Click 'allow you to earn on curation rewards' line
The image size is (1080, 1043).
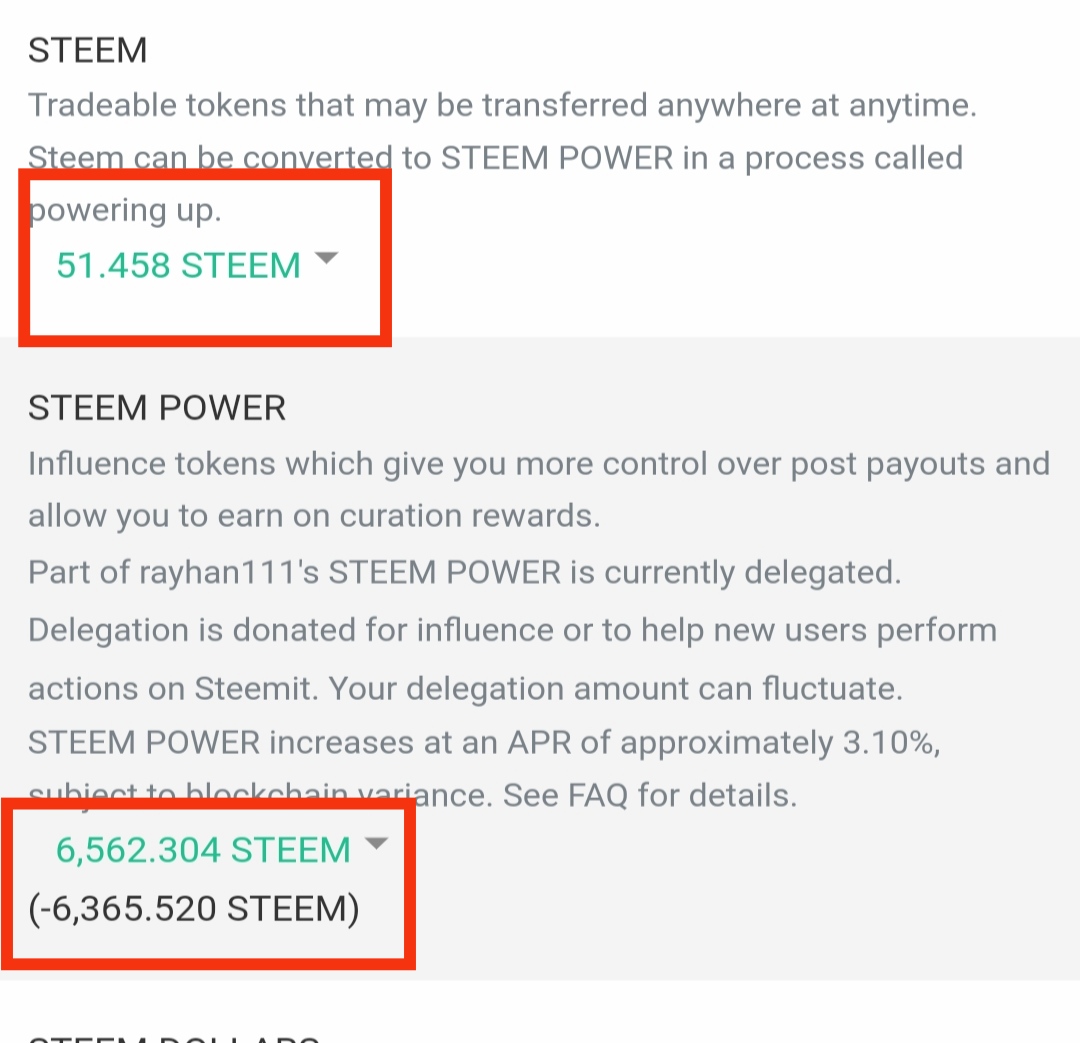point(313,516)
